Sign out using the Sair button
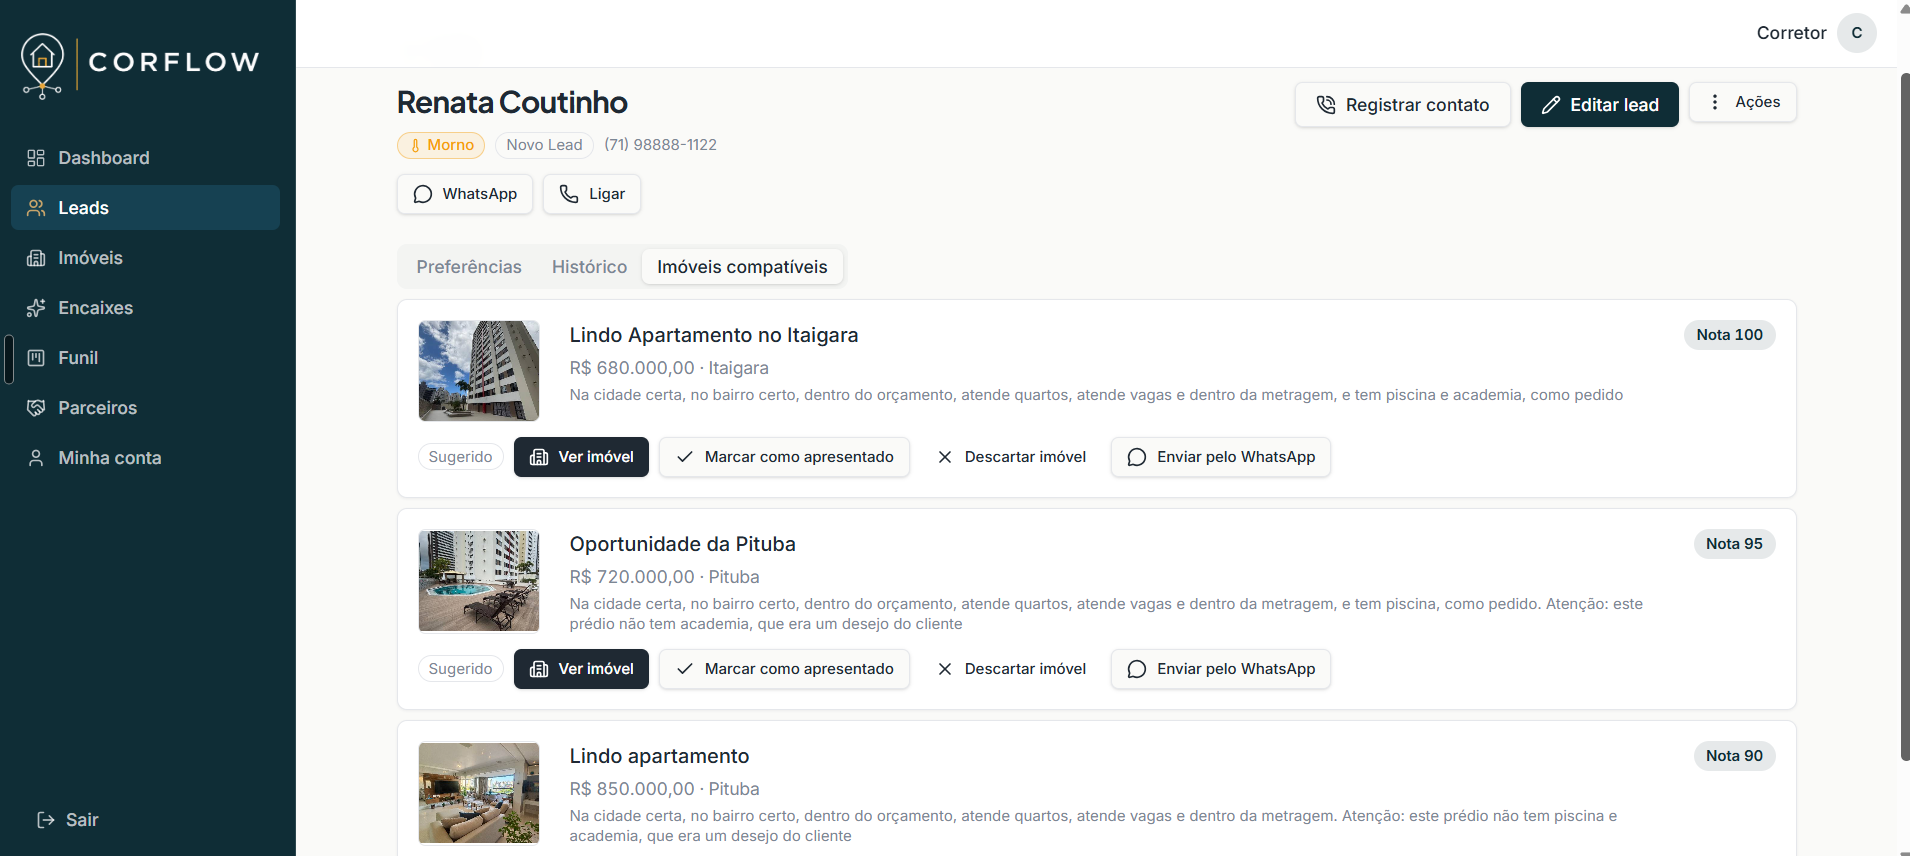This screenshot has width=1910, height=856. (68, 820)
